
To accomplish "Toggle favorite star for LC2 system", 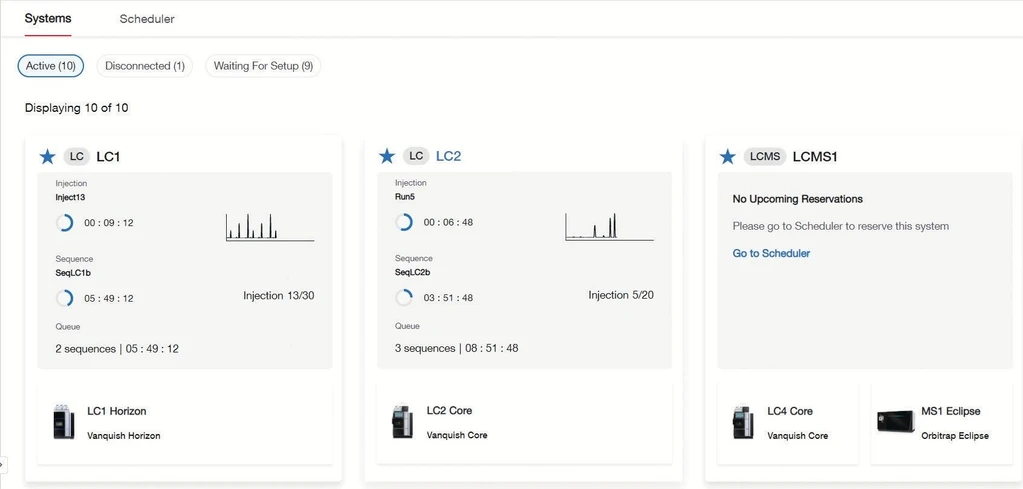I will pyautogui.click(x=387, y=156).
